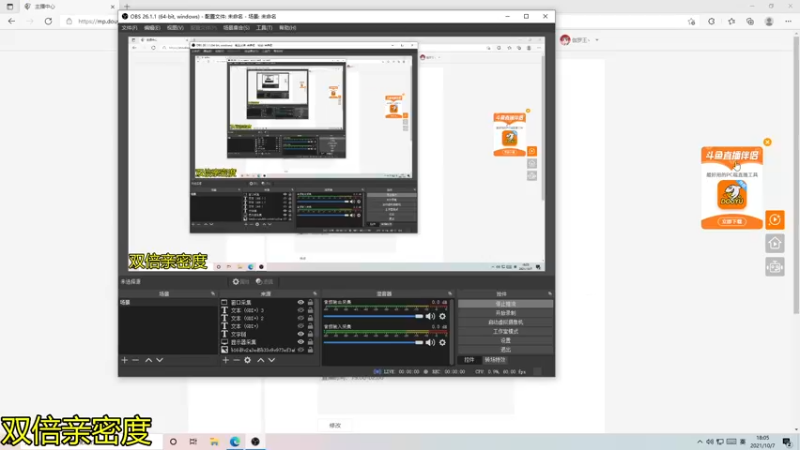Image resolution: width=800 pixels, height=450 pixels.
Task: Open source 滤镜 button above docks
Action: (x=264, y=282)
